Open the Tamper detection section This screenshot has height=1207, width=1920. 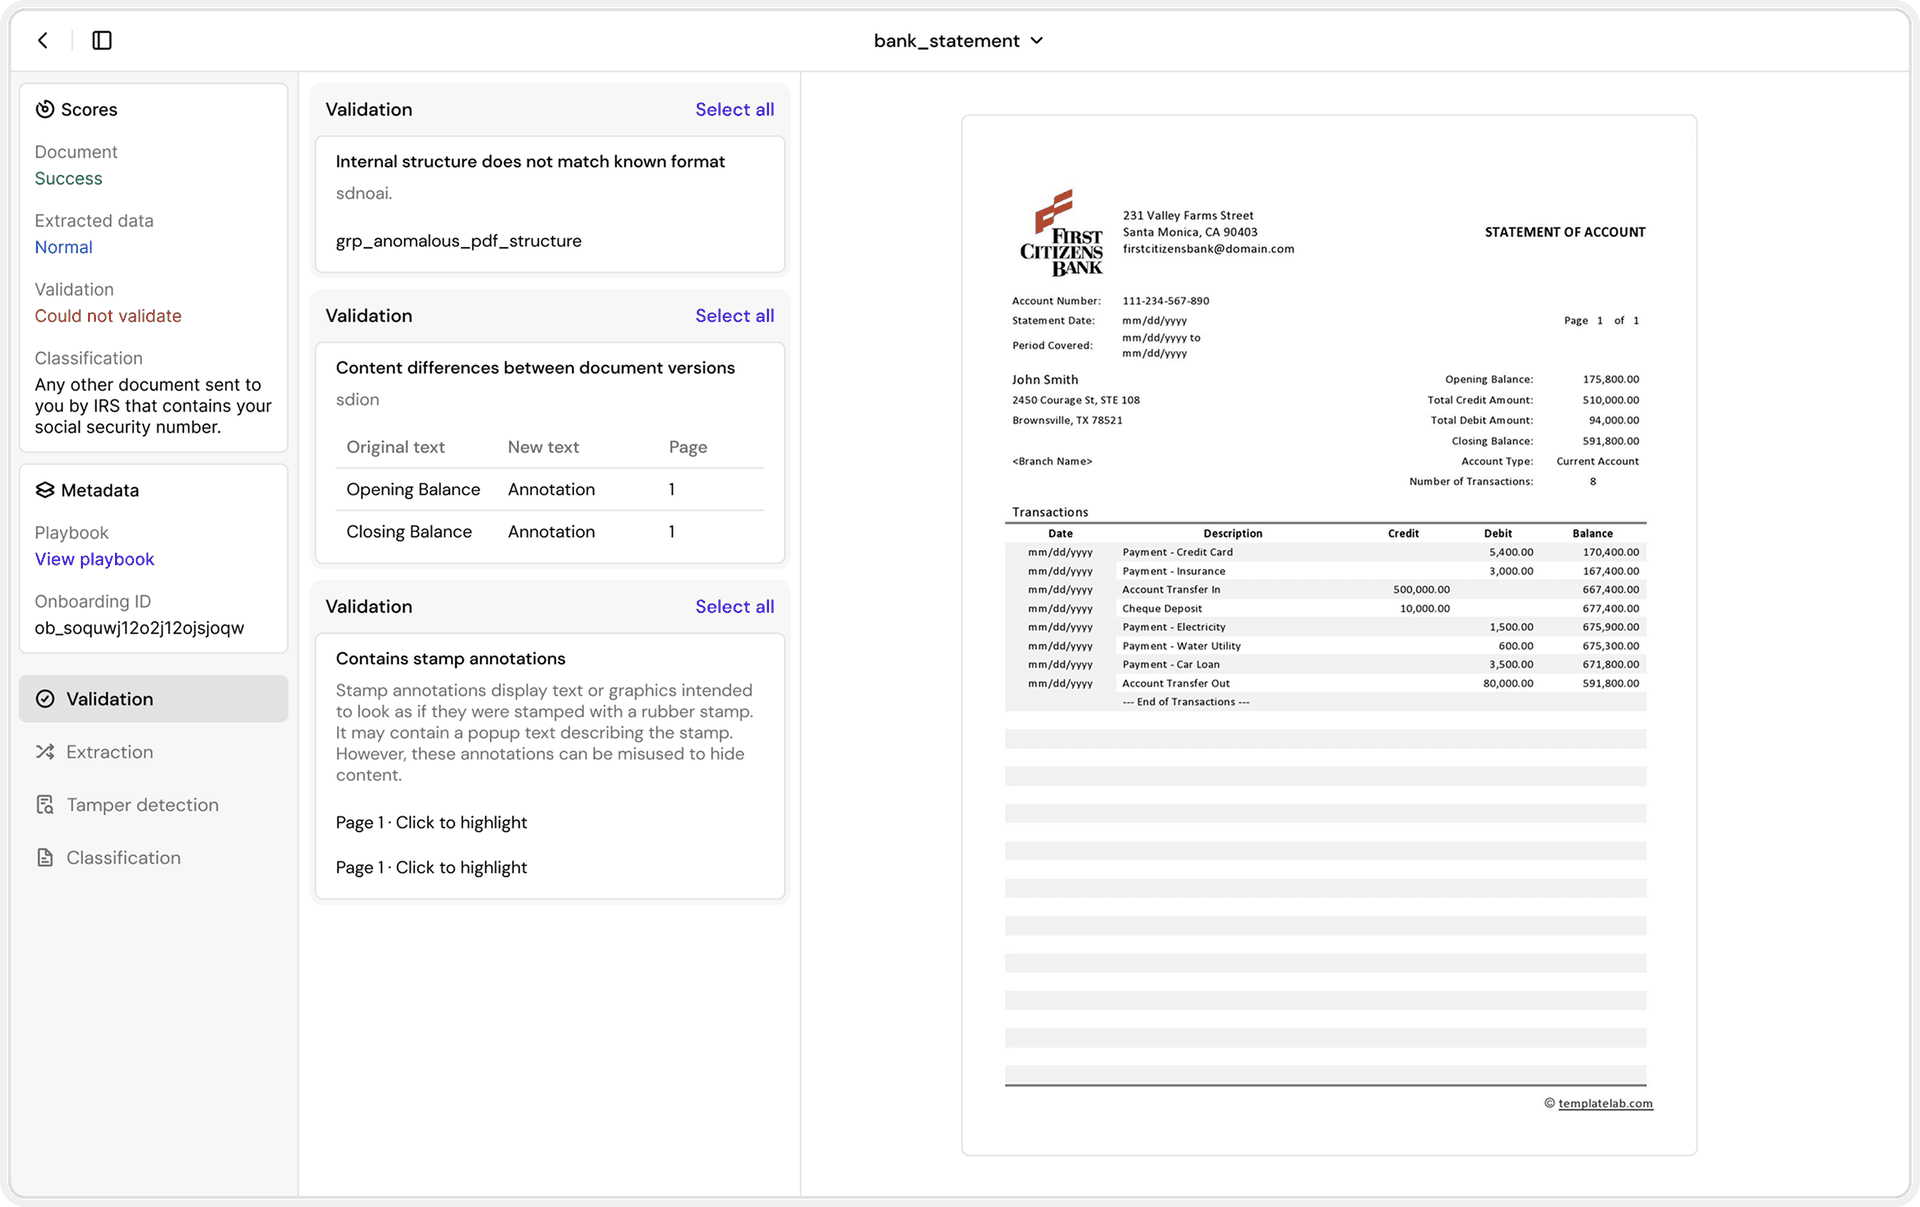pos(142,804)
